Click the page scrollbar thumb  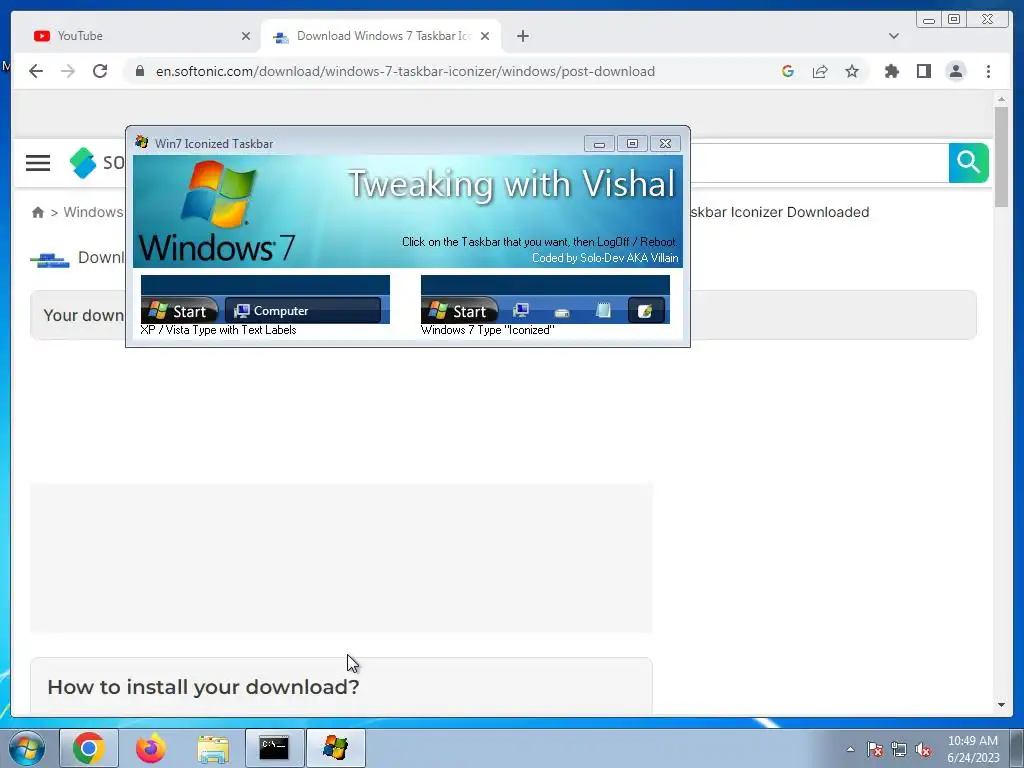(1001, 157)
